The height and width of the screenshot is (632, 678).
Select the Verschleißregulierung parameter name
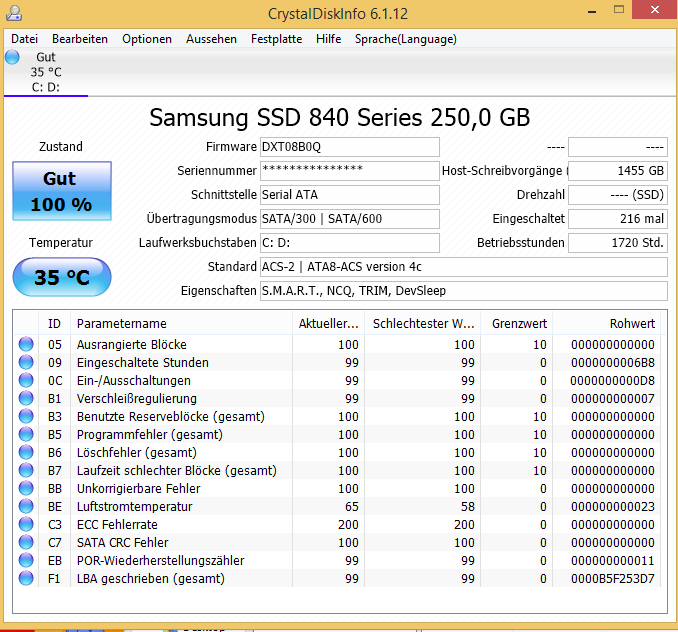click(x=137, y=399)
